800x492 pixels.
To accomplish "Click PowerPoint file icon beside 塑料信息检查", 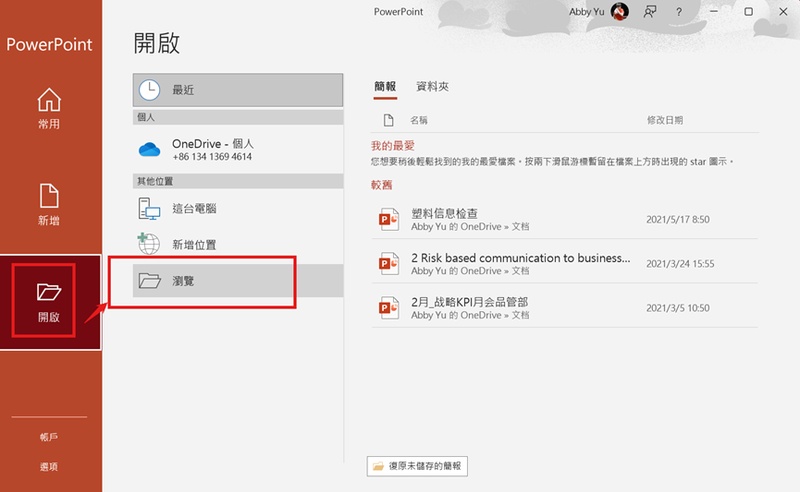I will pyautogui.click(x=389, y=219).
